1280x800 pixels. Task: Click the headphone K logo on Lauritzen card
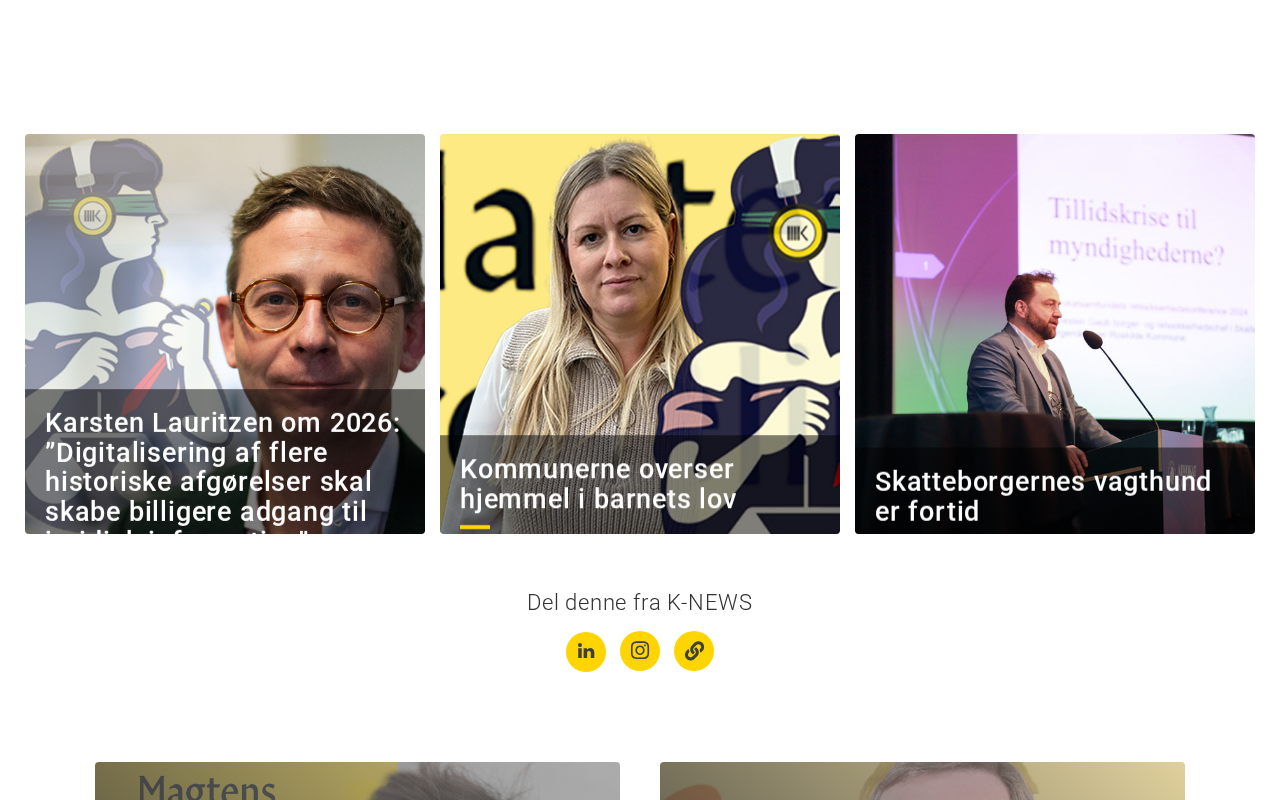(x=93, y=213)
